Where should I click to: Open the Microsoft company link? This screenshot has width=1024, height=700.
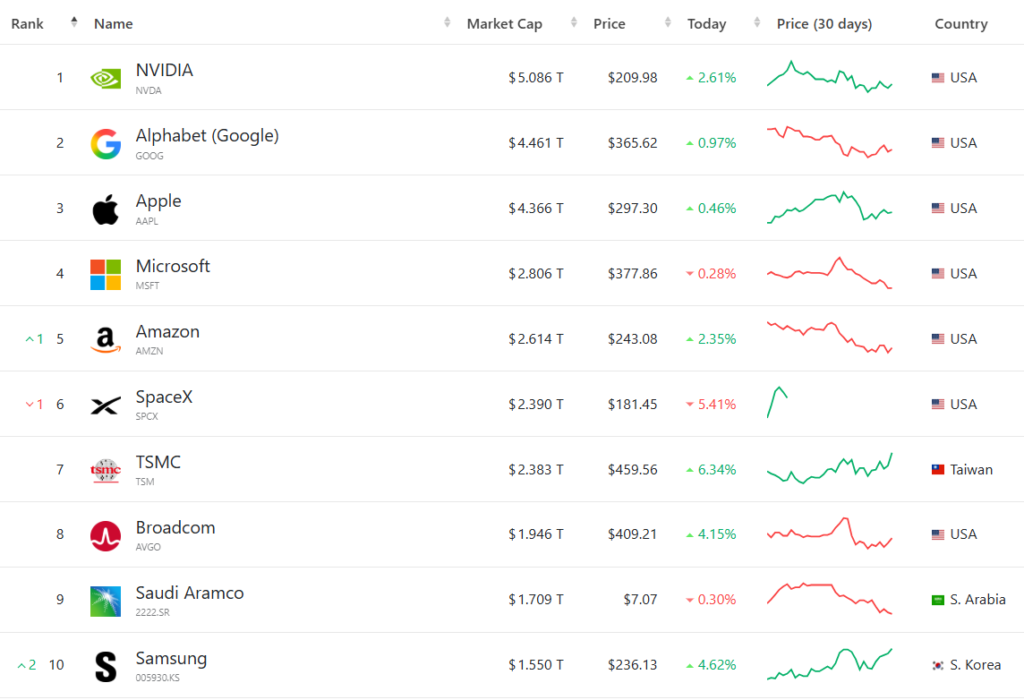point(172,266)
